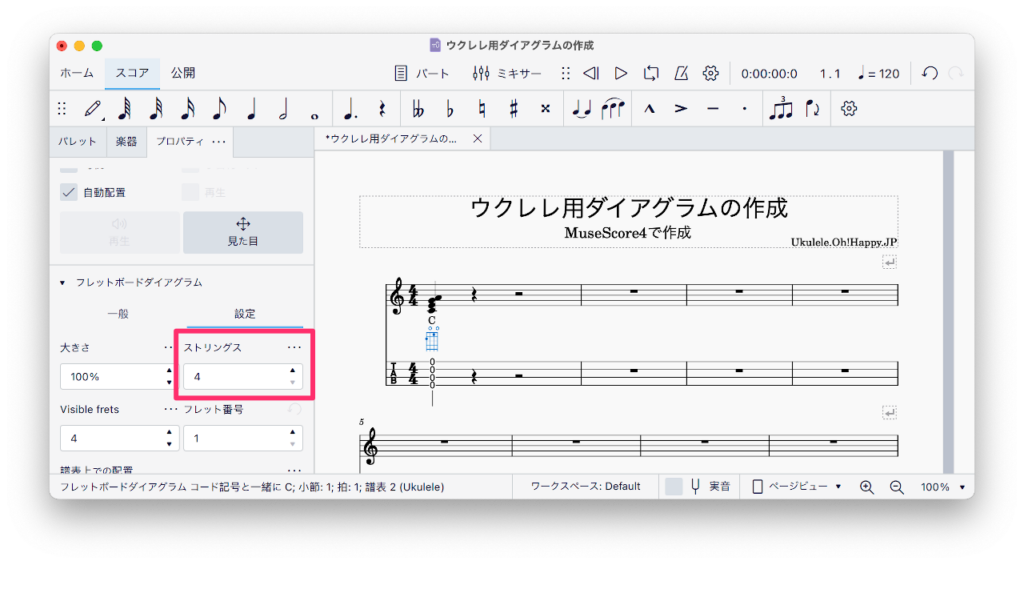The width and height of the screenshot is (1024, 597).
Task: Select the quarter note duration
Action: point(251,108)
